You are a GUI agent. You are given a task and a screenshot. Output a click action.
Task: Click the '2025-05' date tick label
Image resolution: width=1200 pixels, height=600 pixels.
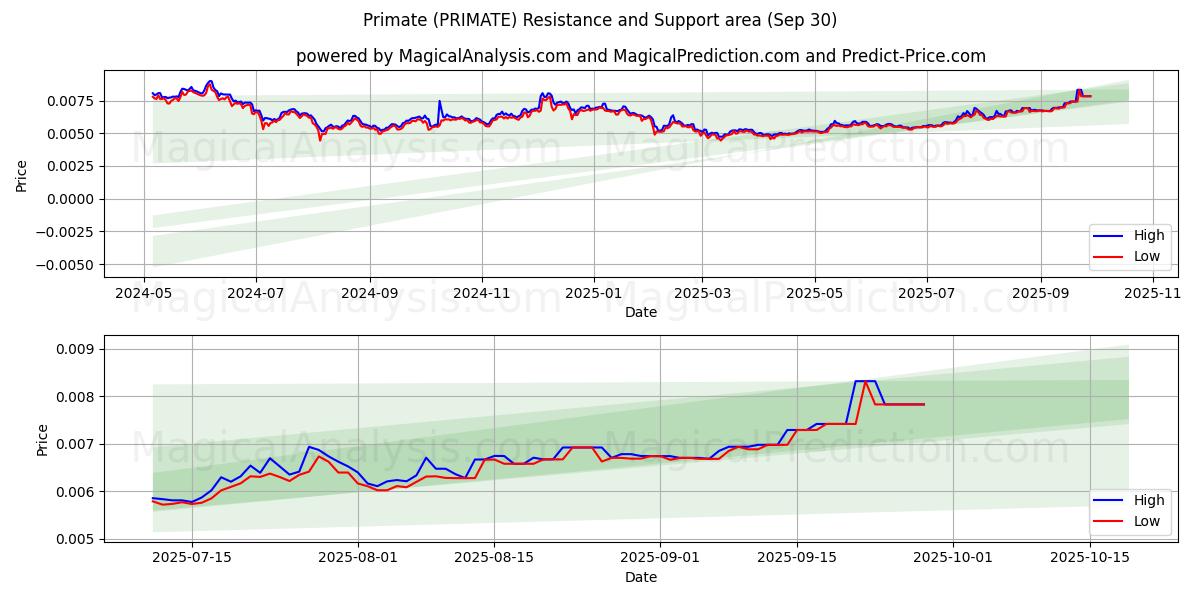(x=814, y=292)
